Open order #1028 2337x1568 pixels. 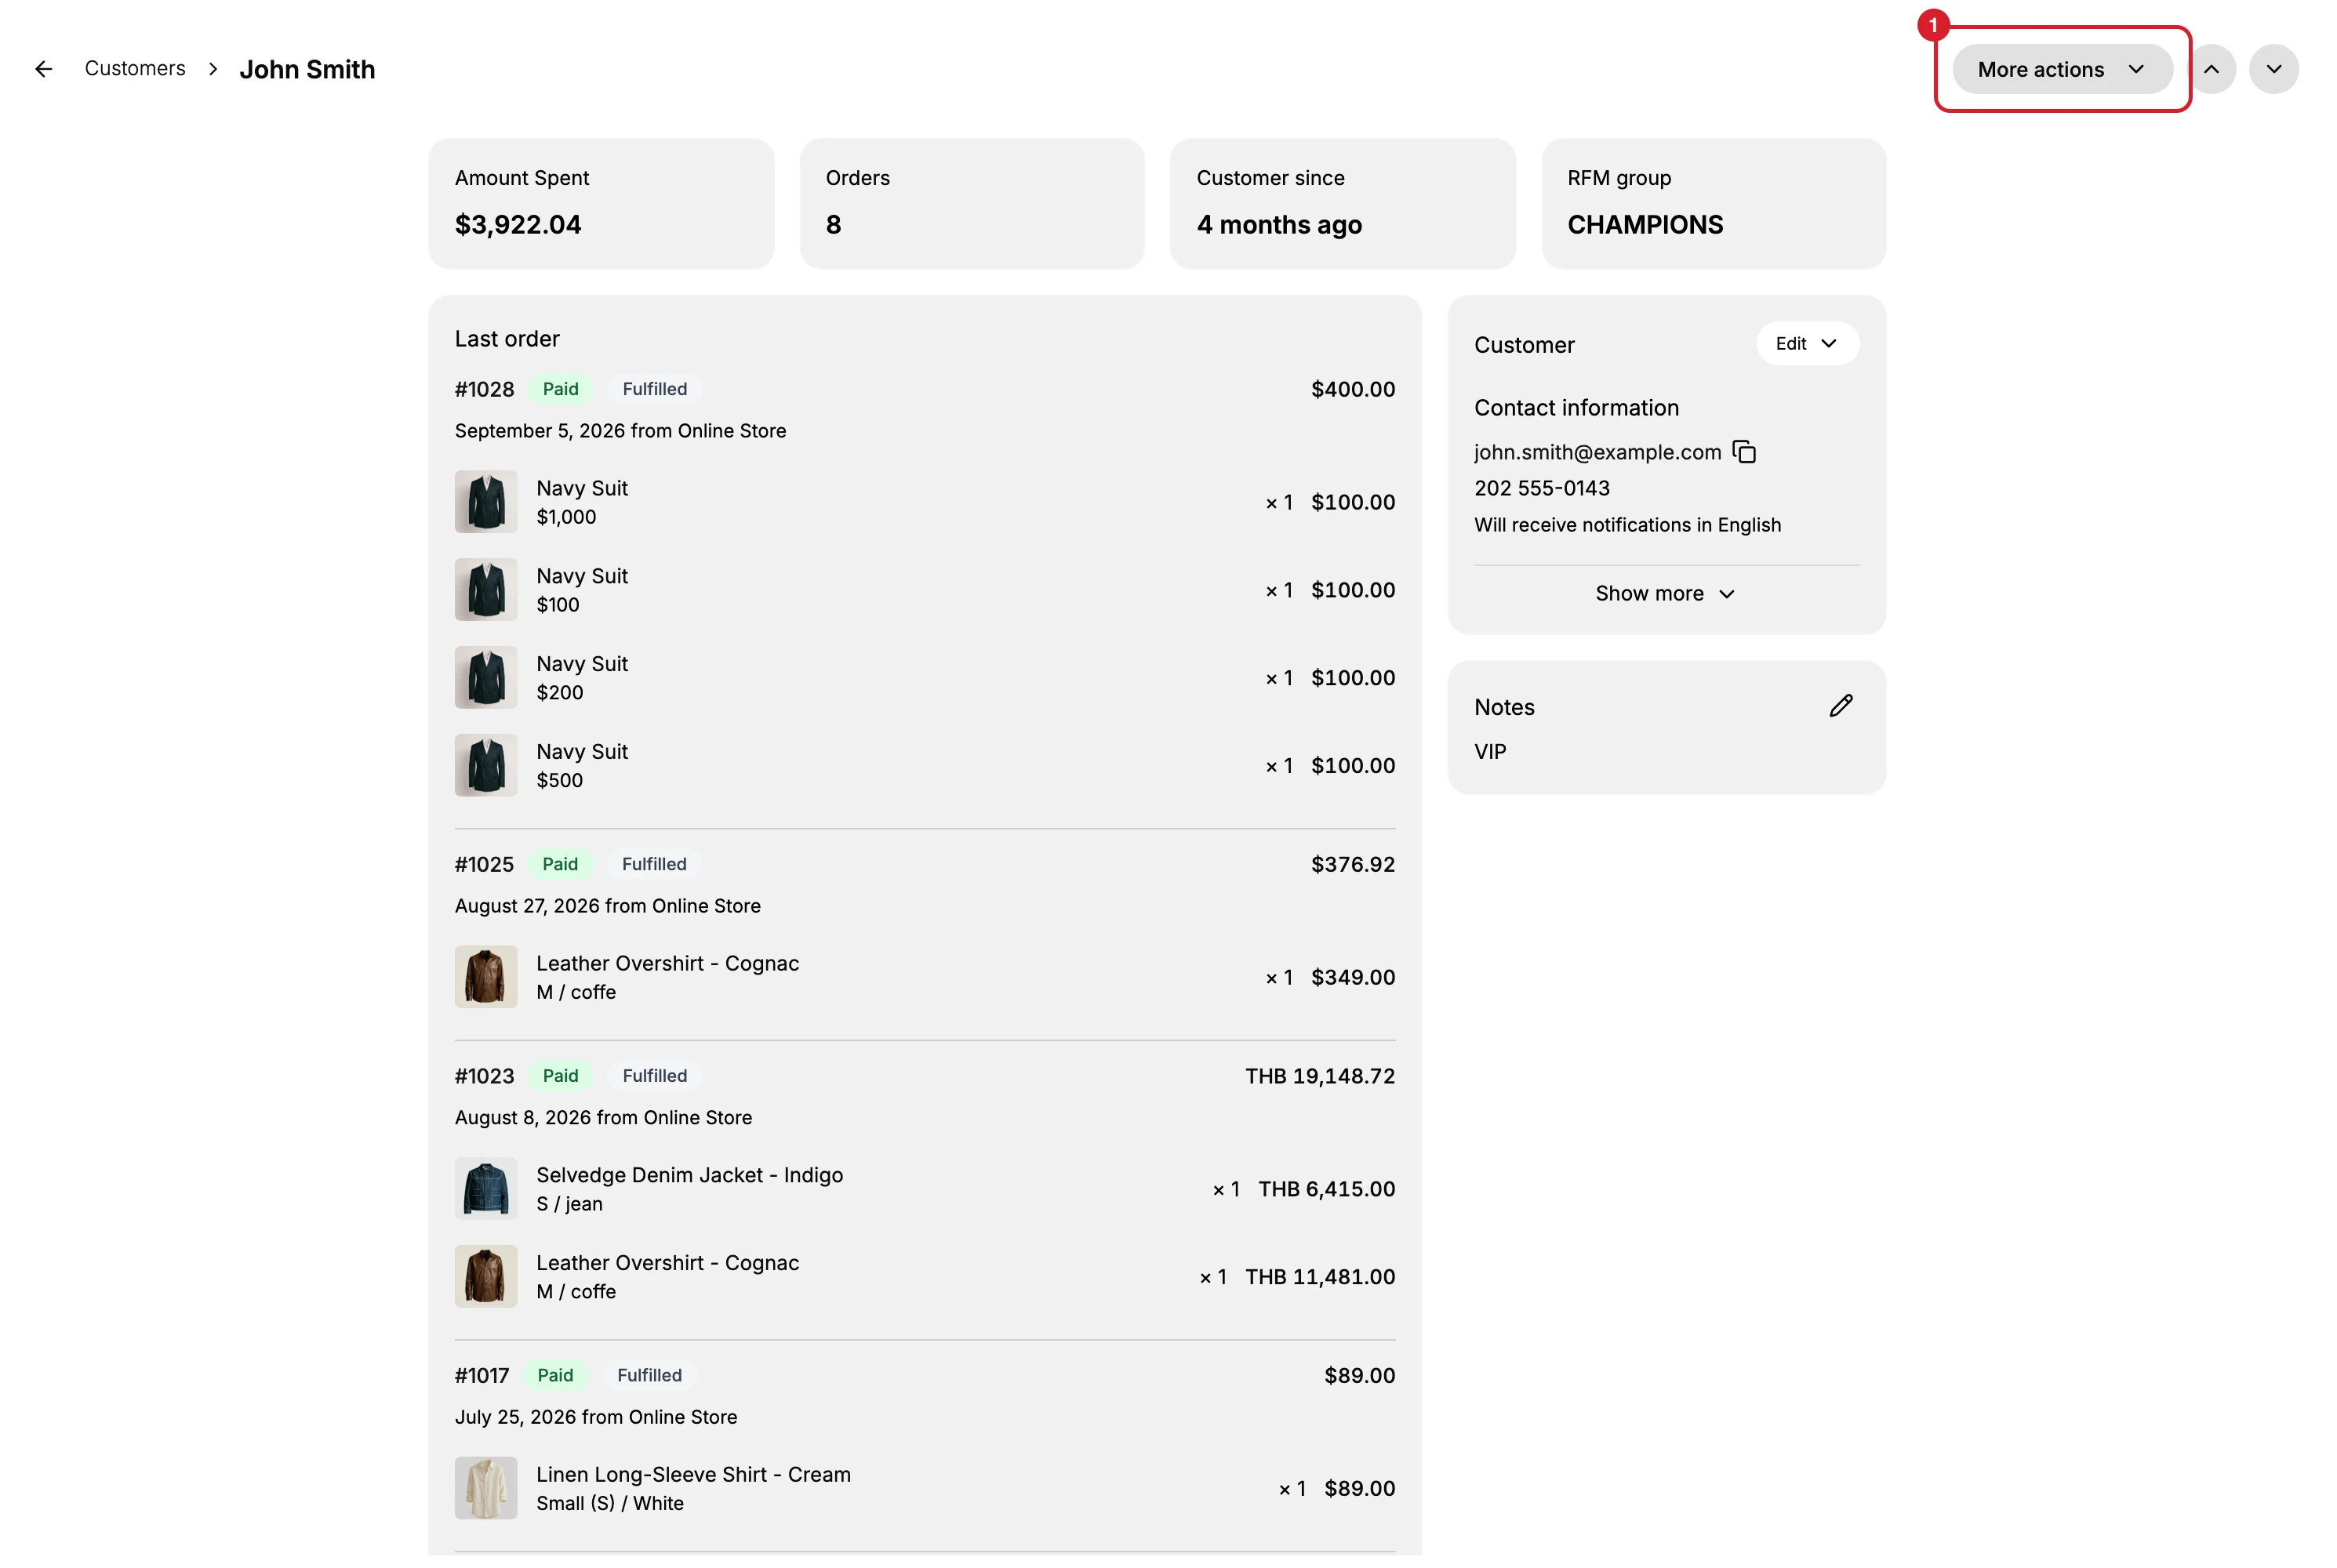(x=484, y=389)
